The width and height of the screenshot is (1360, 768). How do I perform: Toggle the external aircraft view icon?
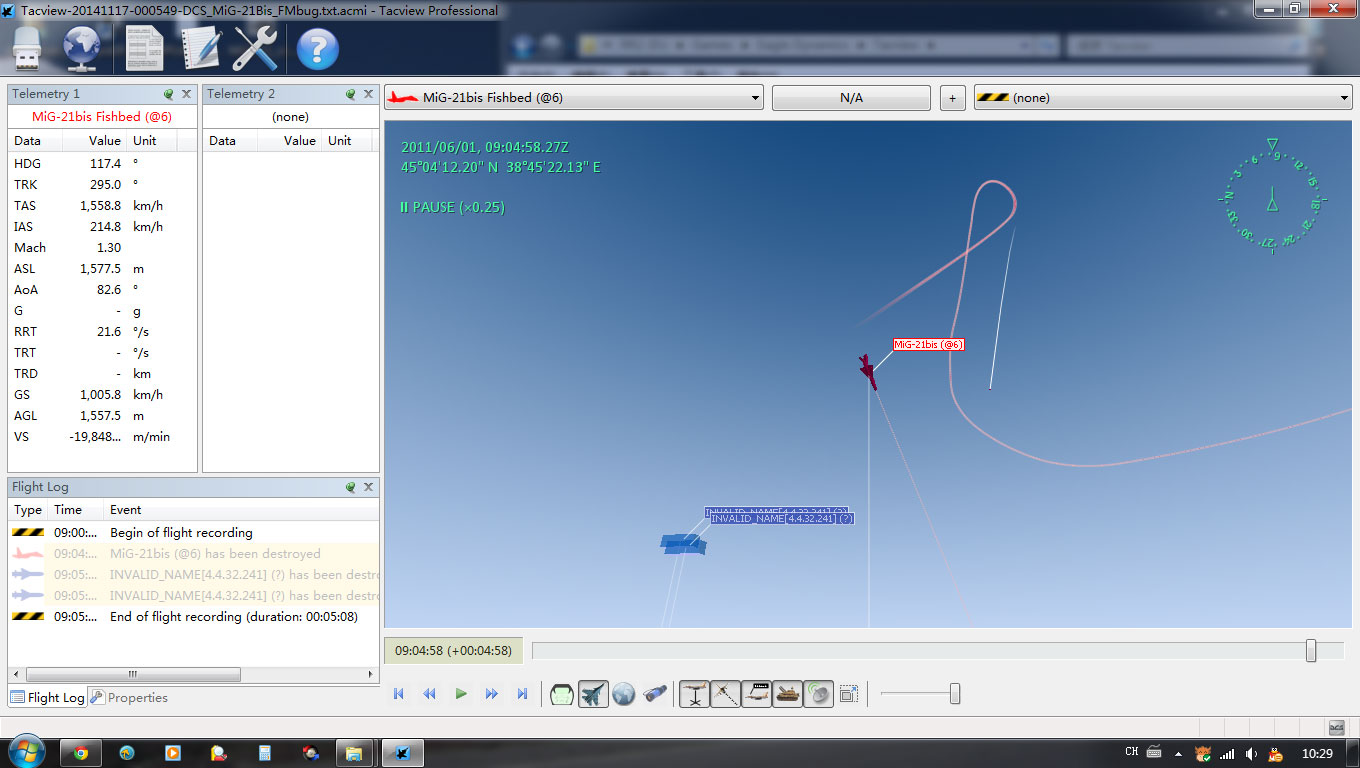(x=593, y=694)
